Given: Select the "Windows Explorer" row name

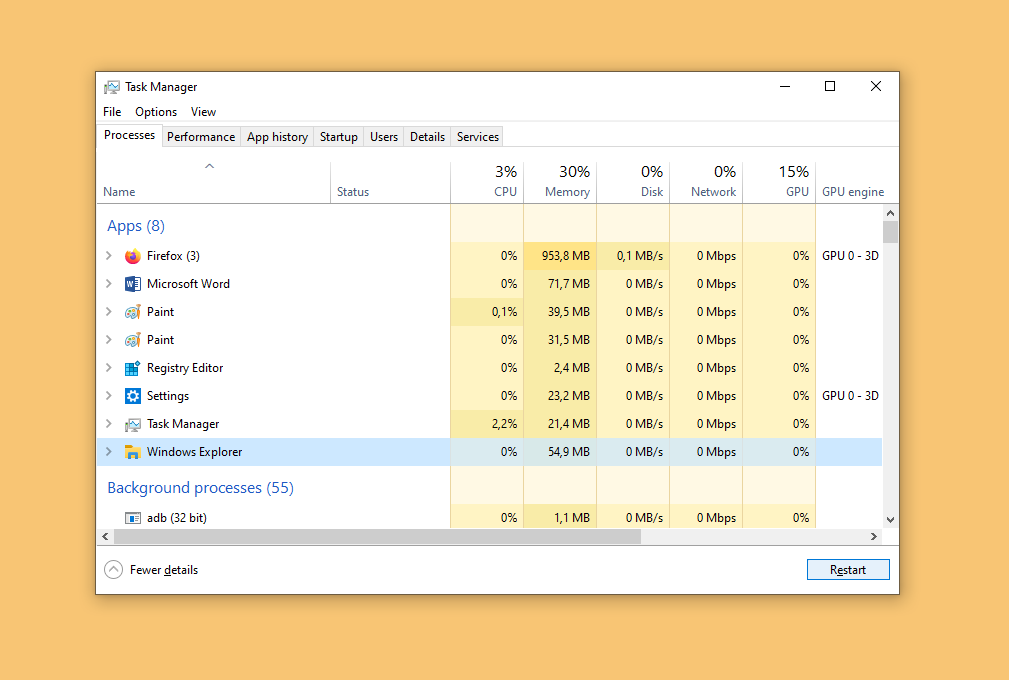Looking at the screenshot, I should pyautogui.click(x=194, y=452).
